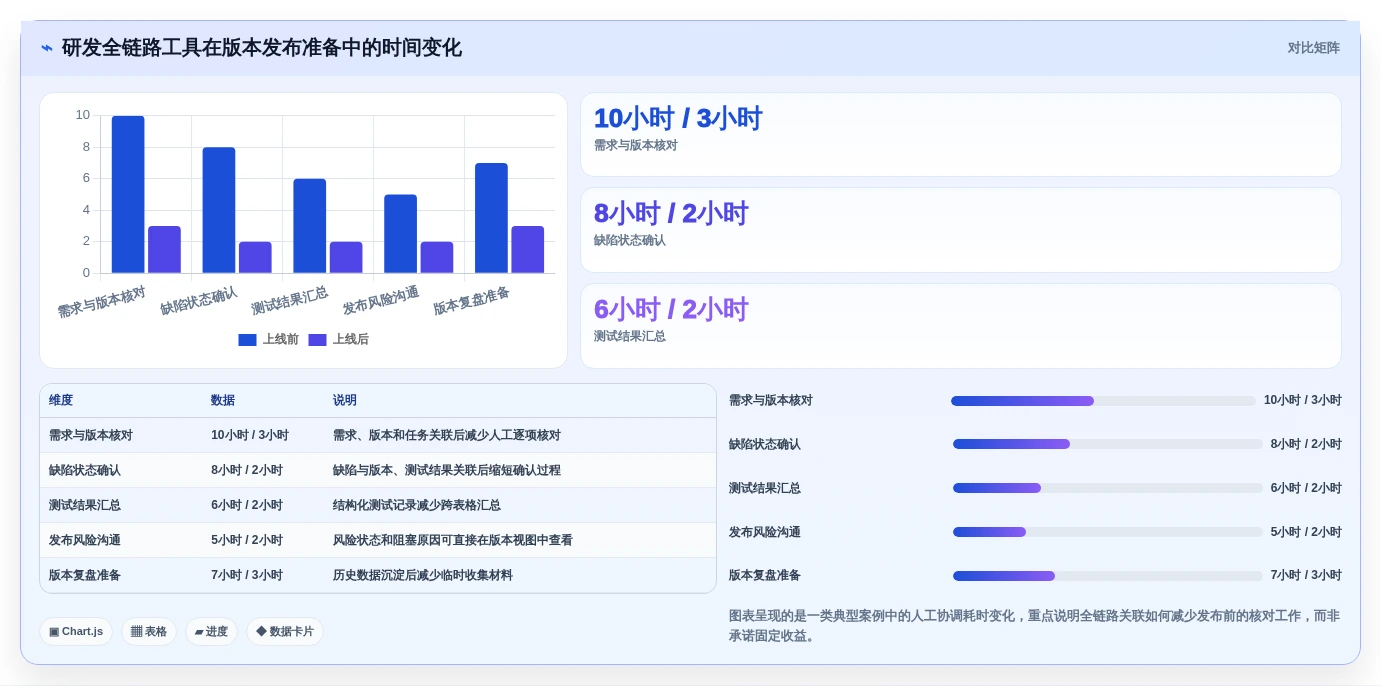Click the 上线后 bar for 版本复盘准备
Viewport: 1381px width, 686px height.
point(528,249)
